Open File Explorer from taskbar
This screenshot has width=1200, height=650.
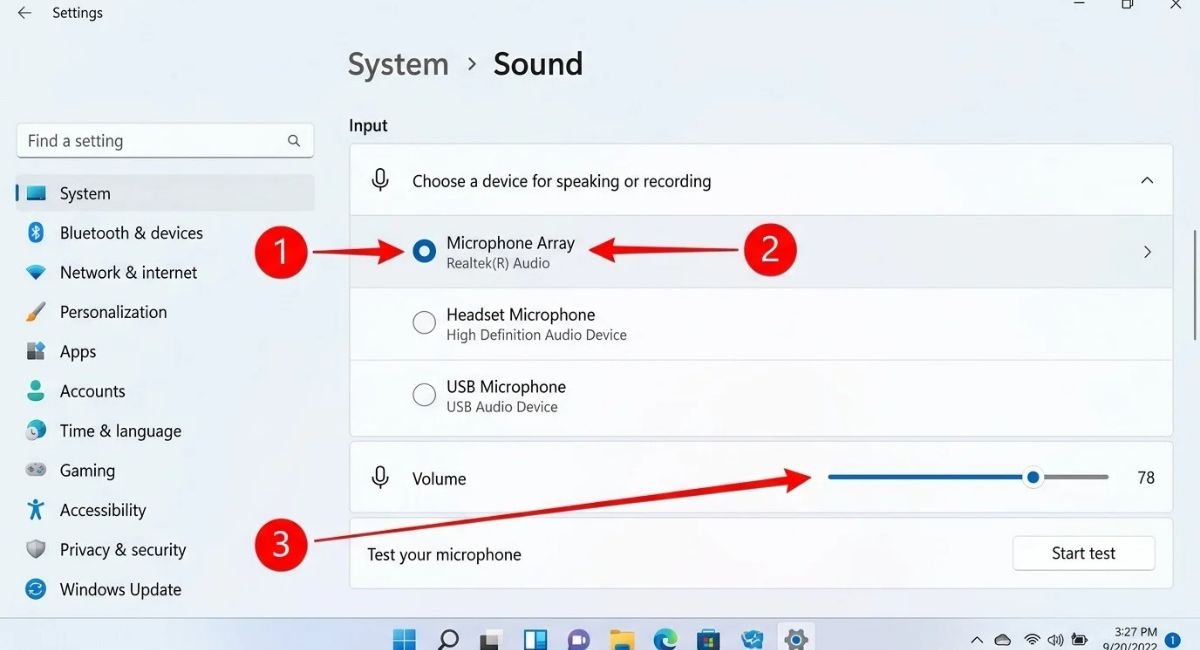point(622,638)
